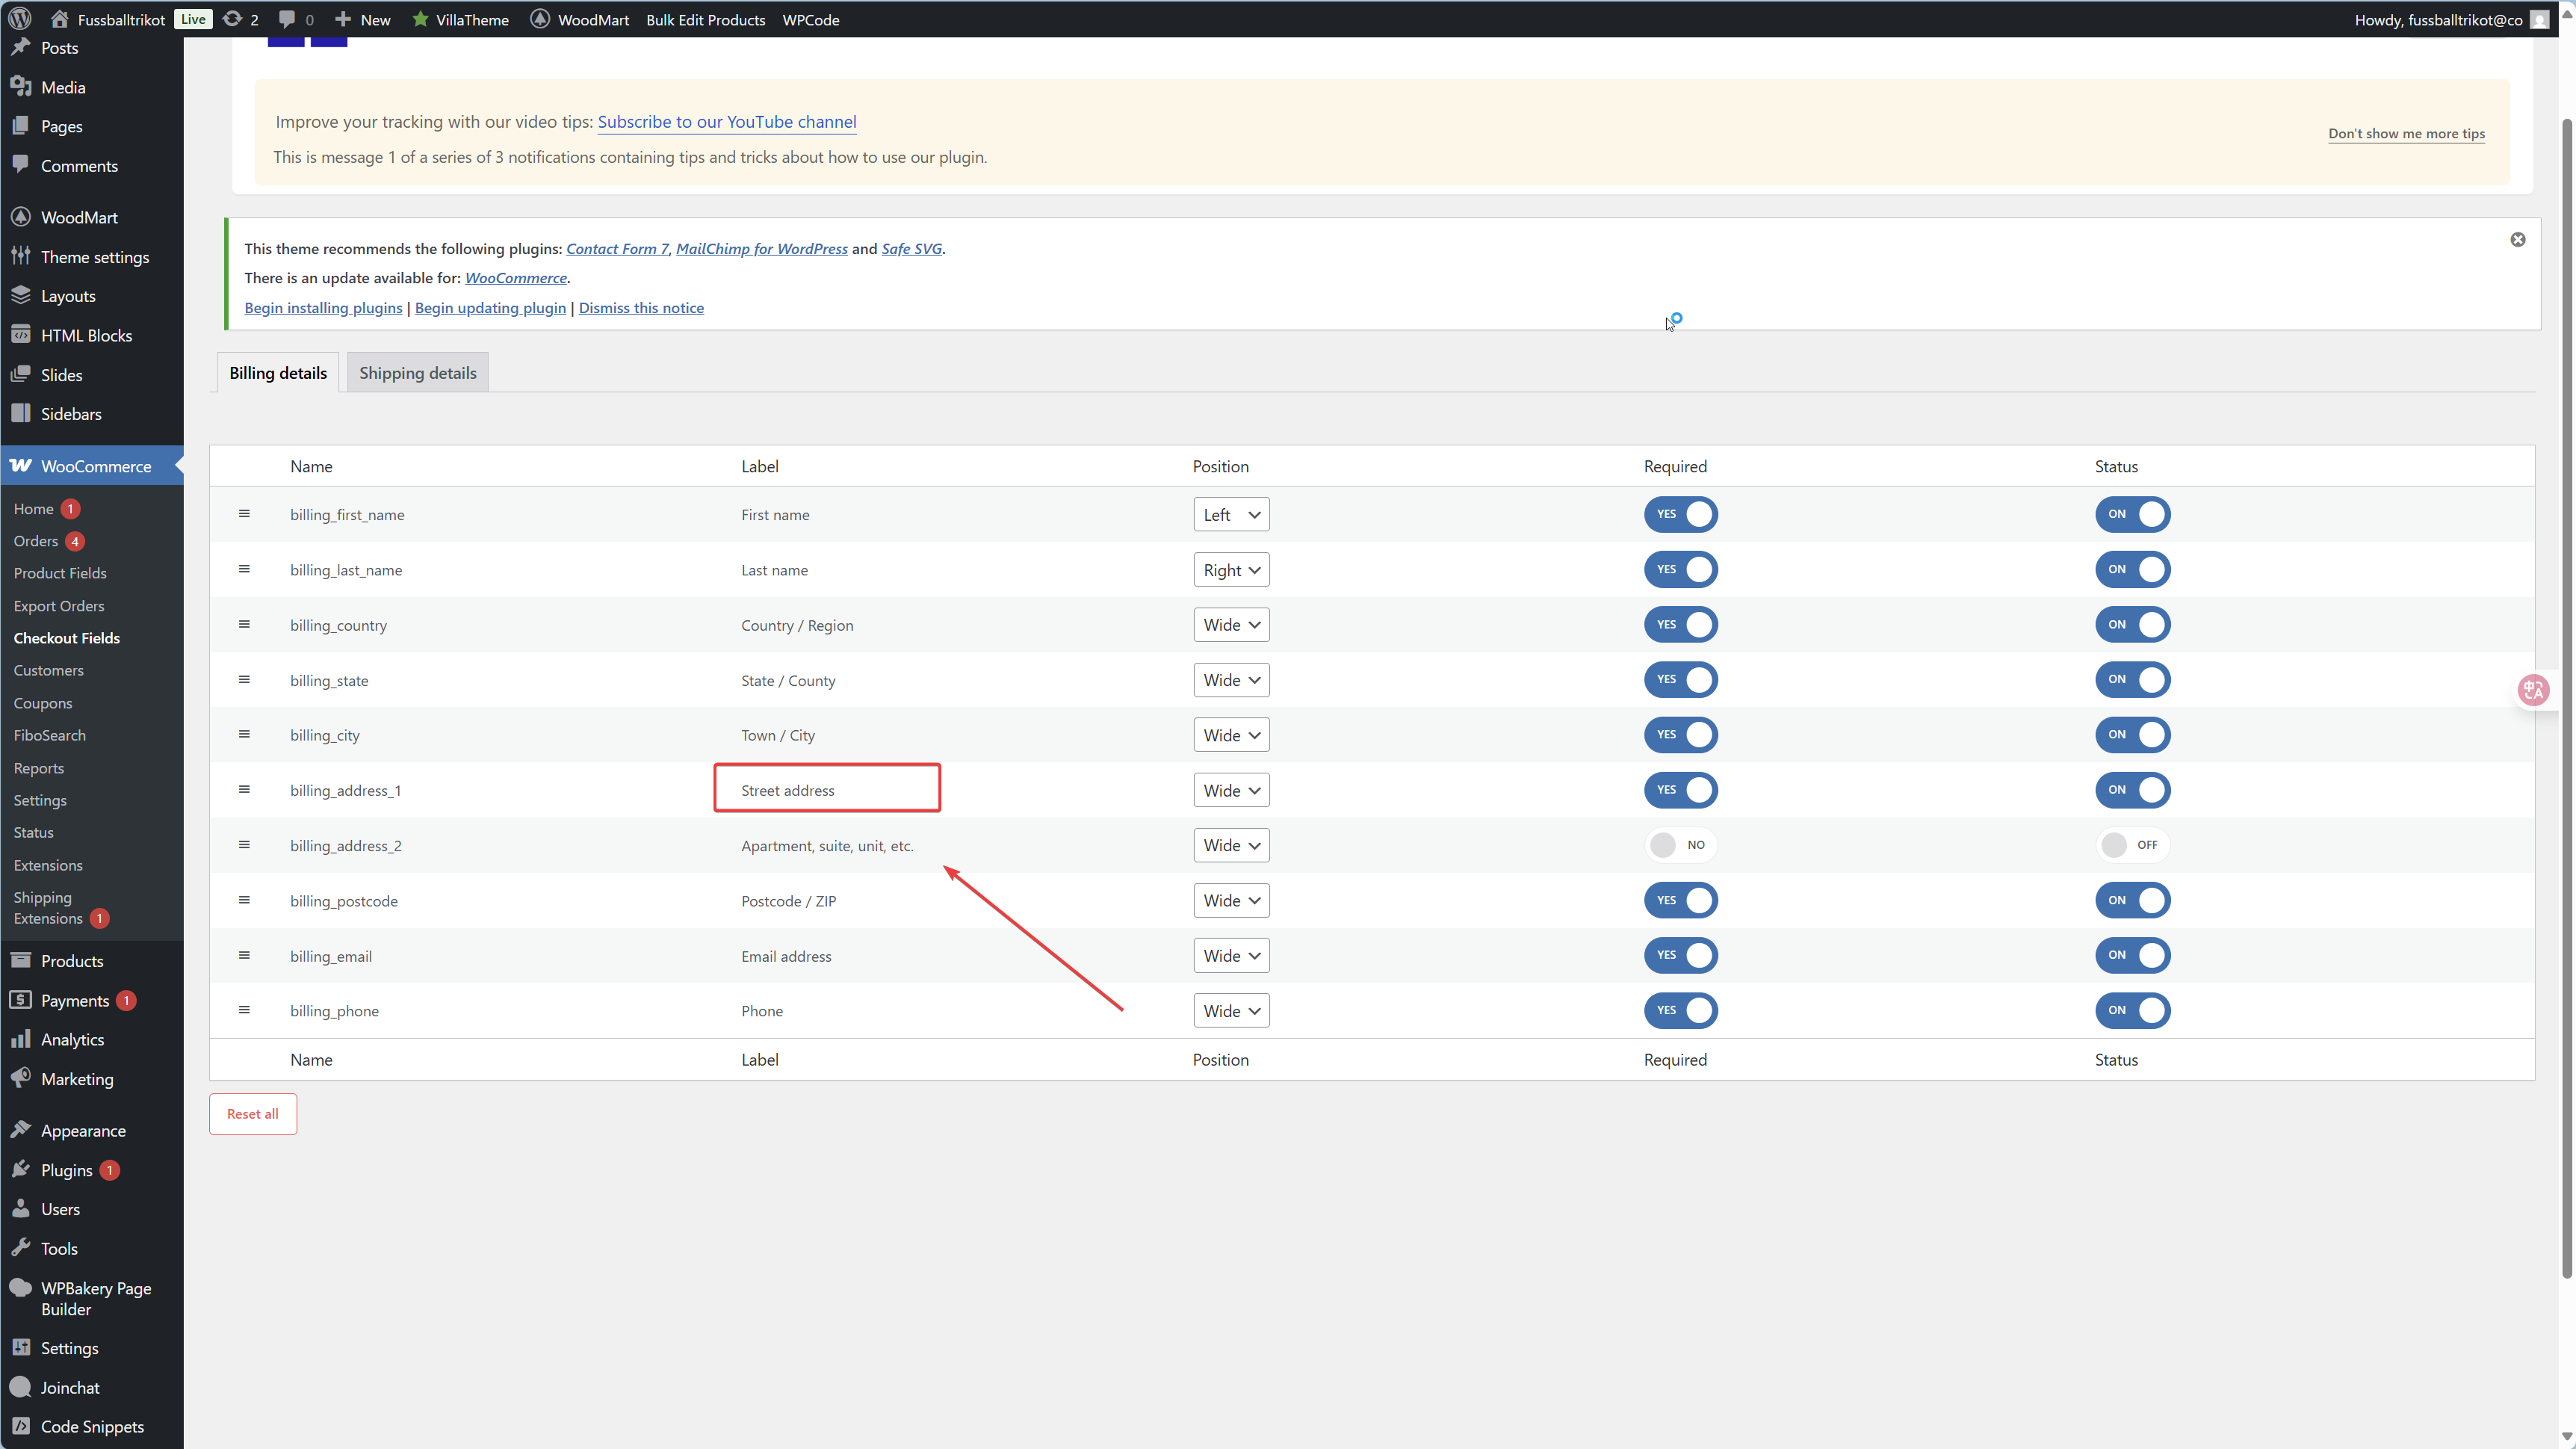The height and width of the screenshot is (1449, 2576).
Task: Click the WordPress logo in admin bar
Action: [20, 19]
